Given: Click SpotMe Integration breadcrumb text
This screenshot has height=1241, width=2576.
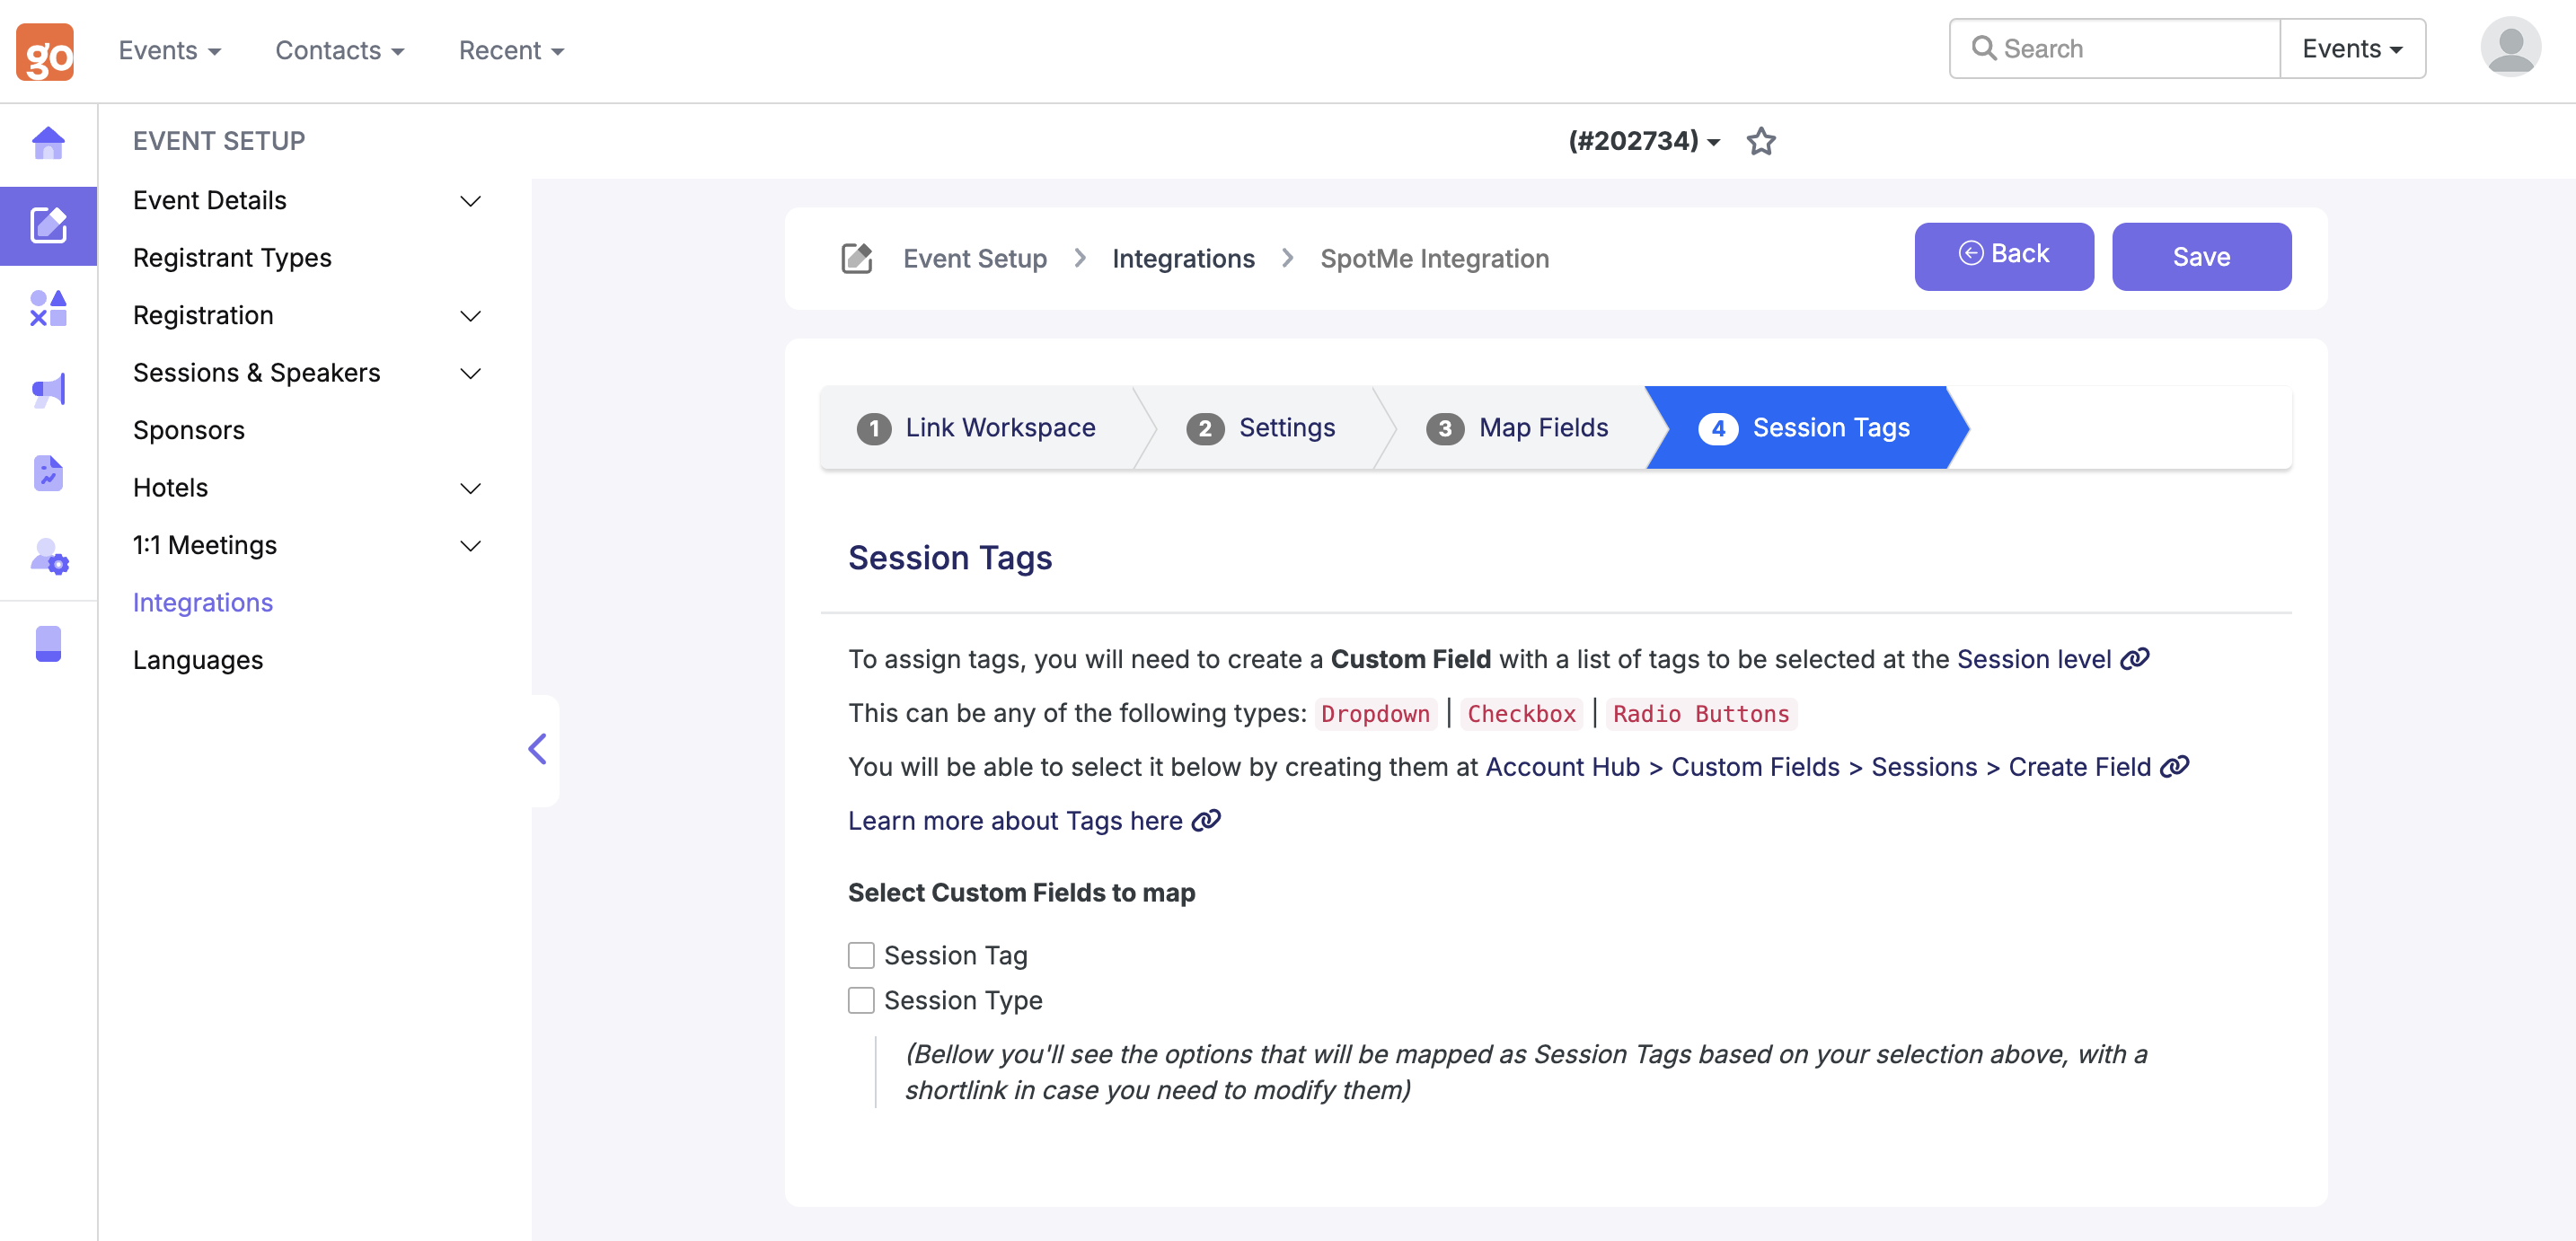Looking at the screenshot, I should coord(1434,259).
